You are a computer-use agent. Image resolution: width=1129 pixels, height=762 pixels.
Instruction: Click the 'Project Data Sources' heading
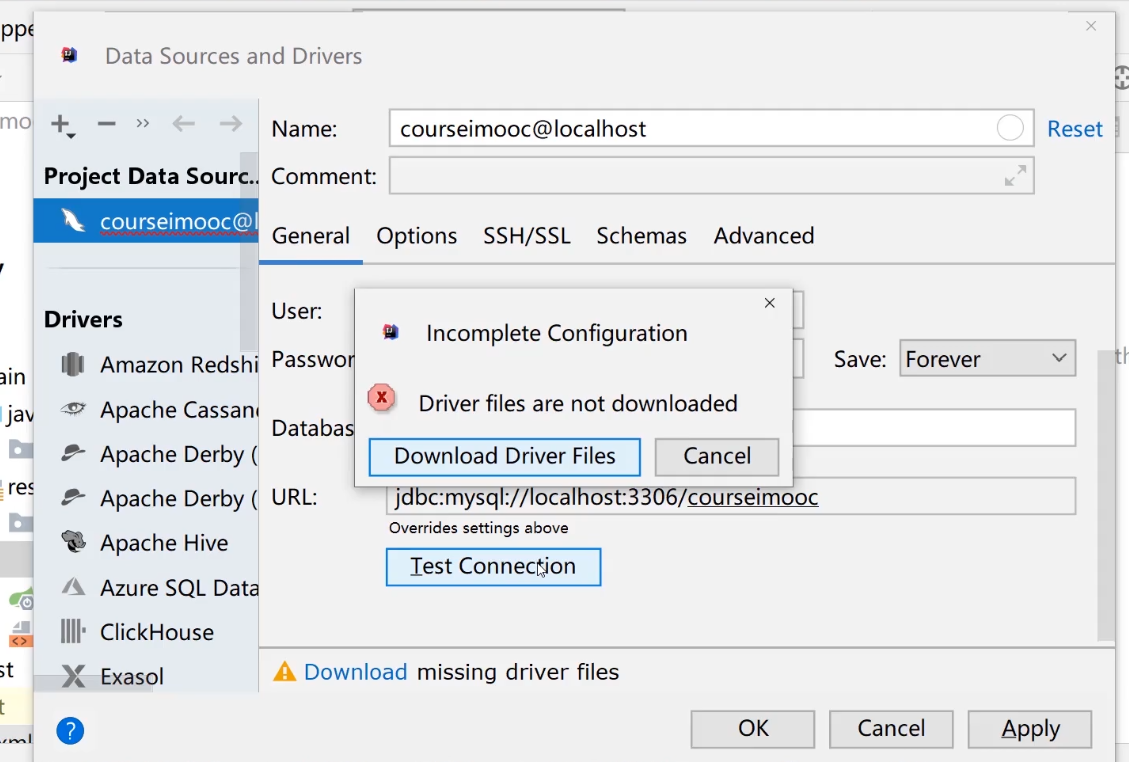point(150,176)
